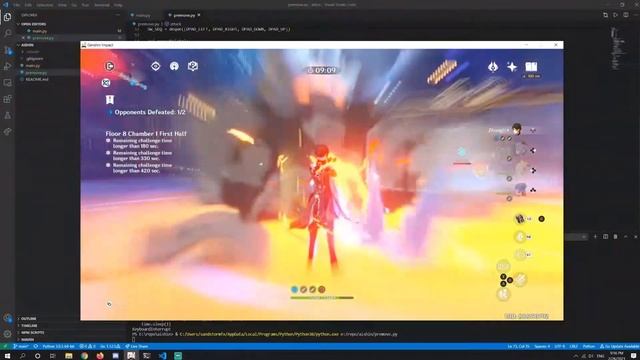The width and height of the screenshot is (640, 360).
Task: Click the eye-shaped diamond icon in game HUD
Action: [x=156, y=66]
